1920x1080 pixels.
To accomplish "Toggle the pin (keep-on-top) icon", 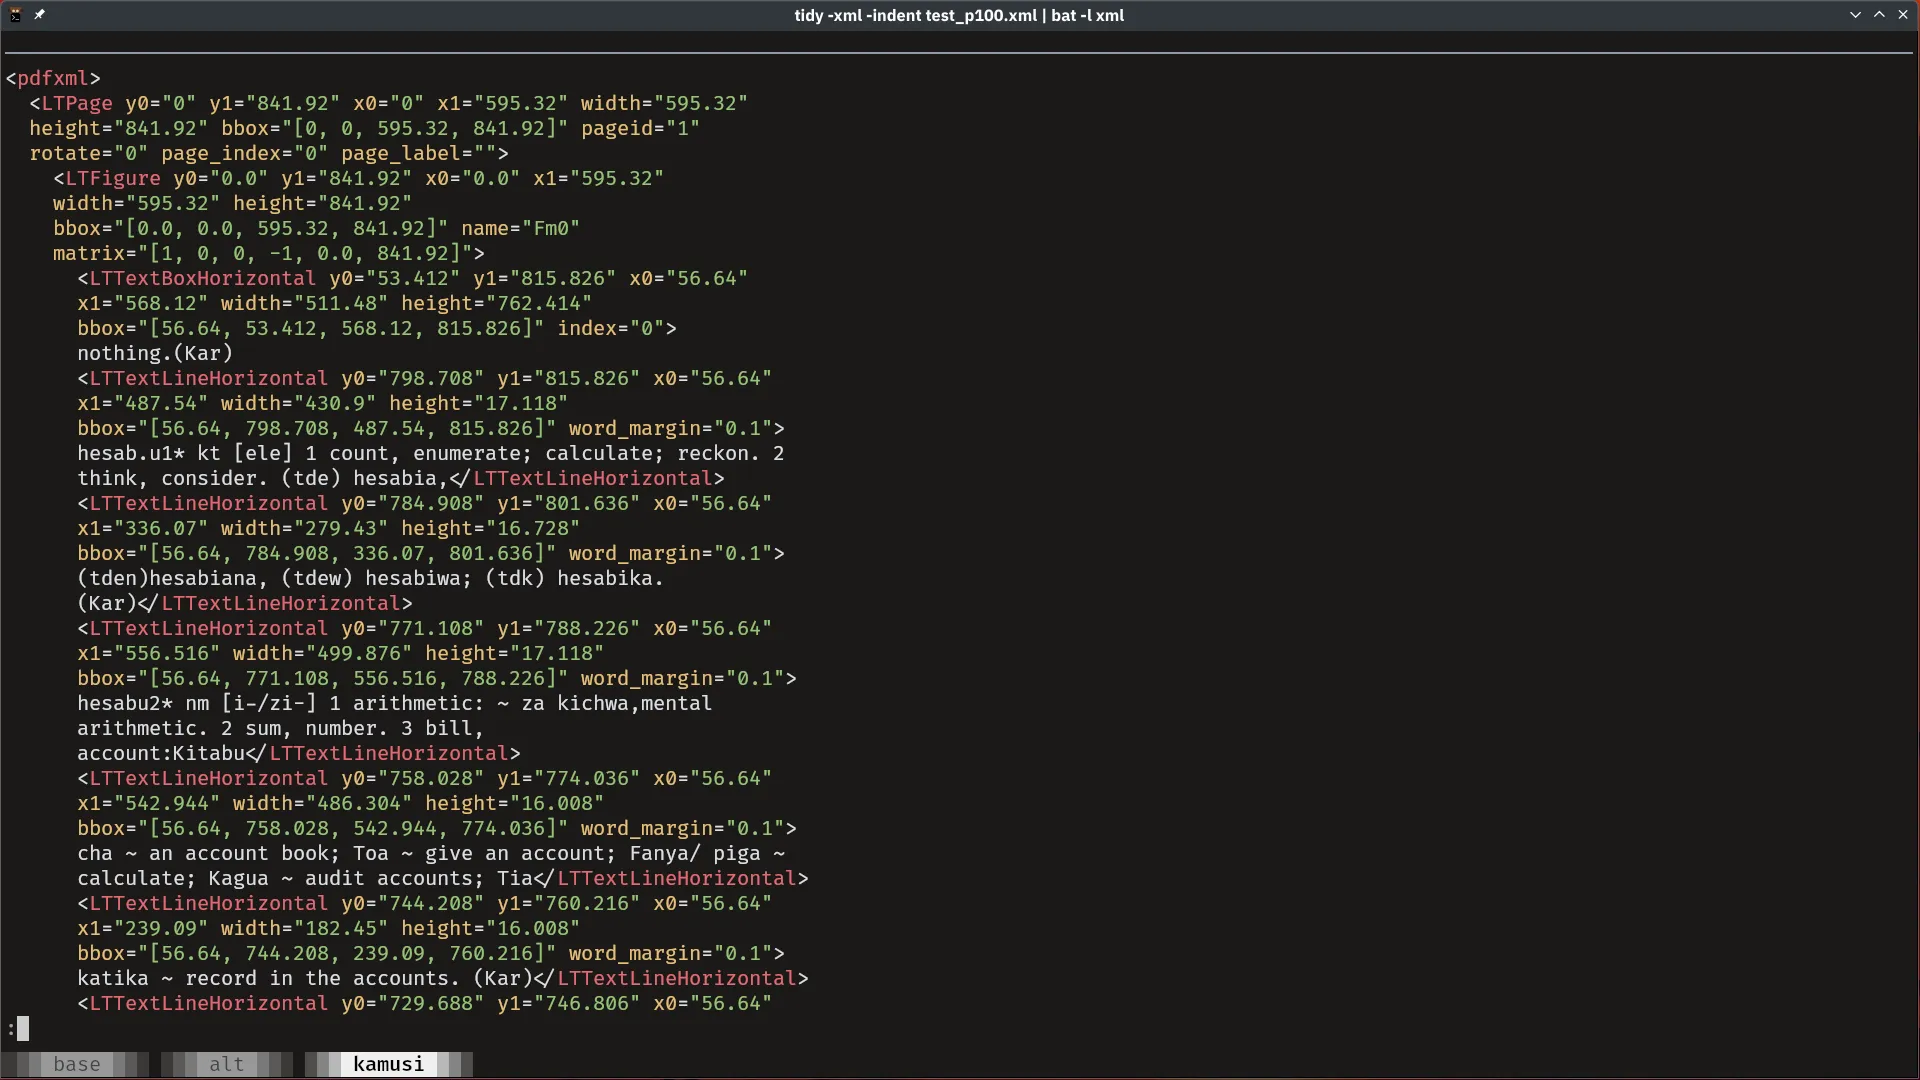I will click(40, 14).
